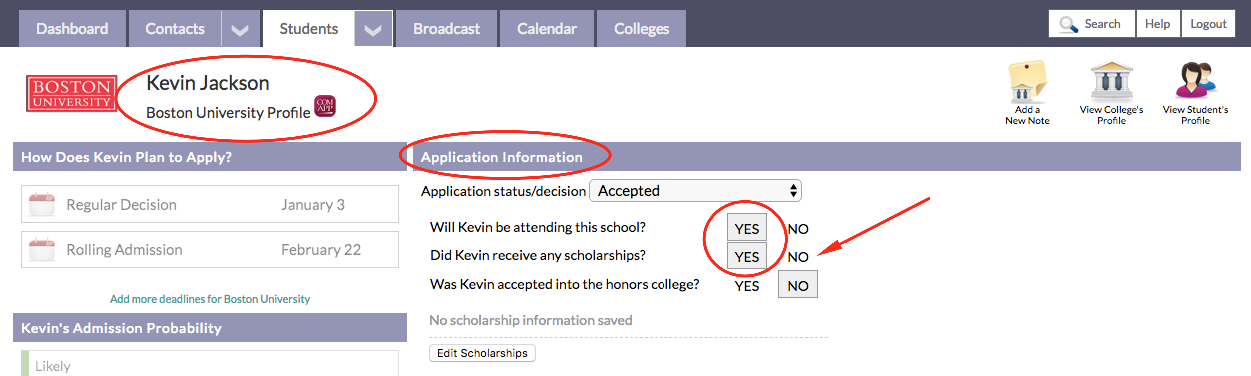1251x376 pixels.
Task: Click the Likely admission probability bar
Action: [x=210, y=364]
